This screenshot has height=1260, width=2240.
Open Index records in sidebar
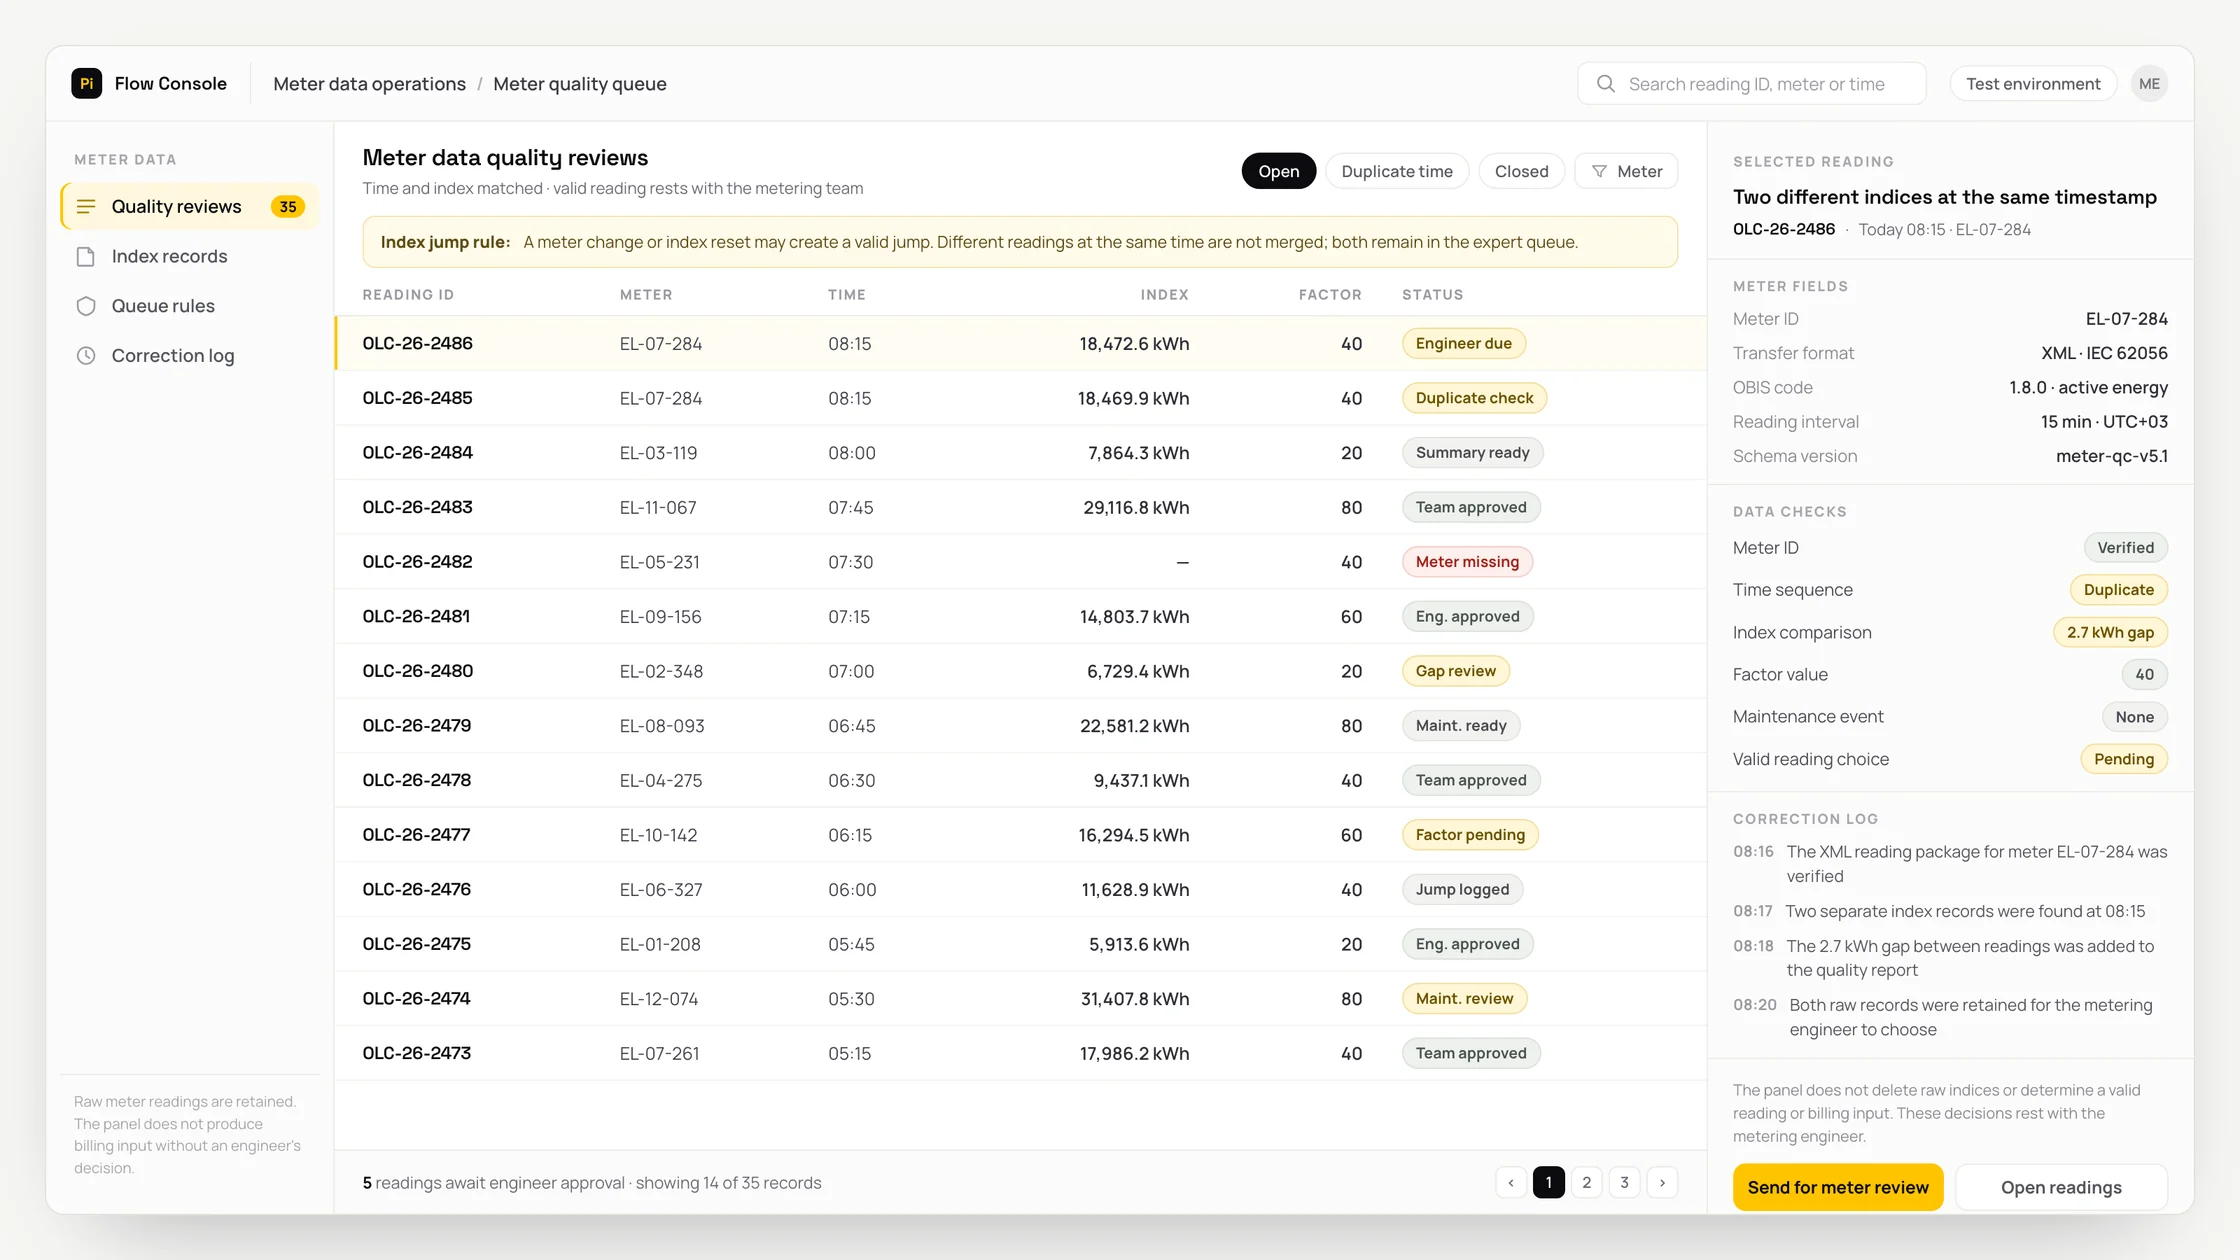tap(190, 257)
